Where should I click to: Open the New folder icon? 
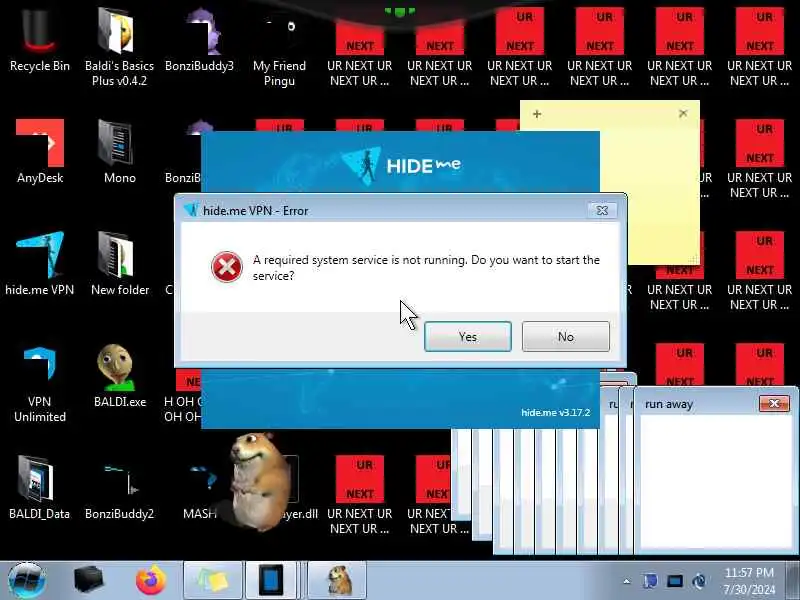tap(119, 264)
